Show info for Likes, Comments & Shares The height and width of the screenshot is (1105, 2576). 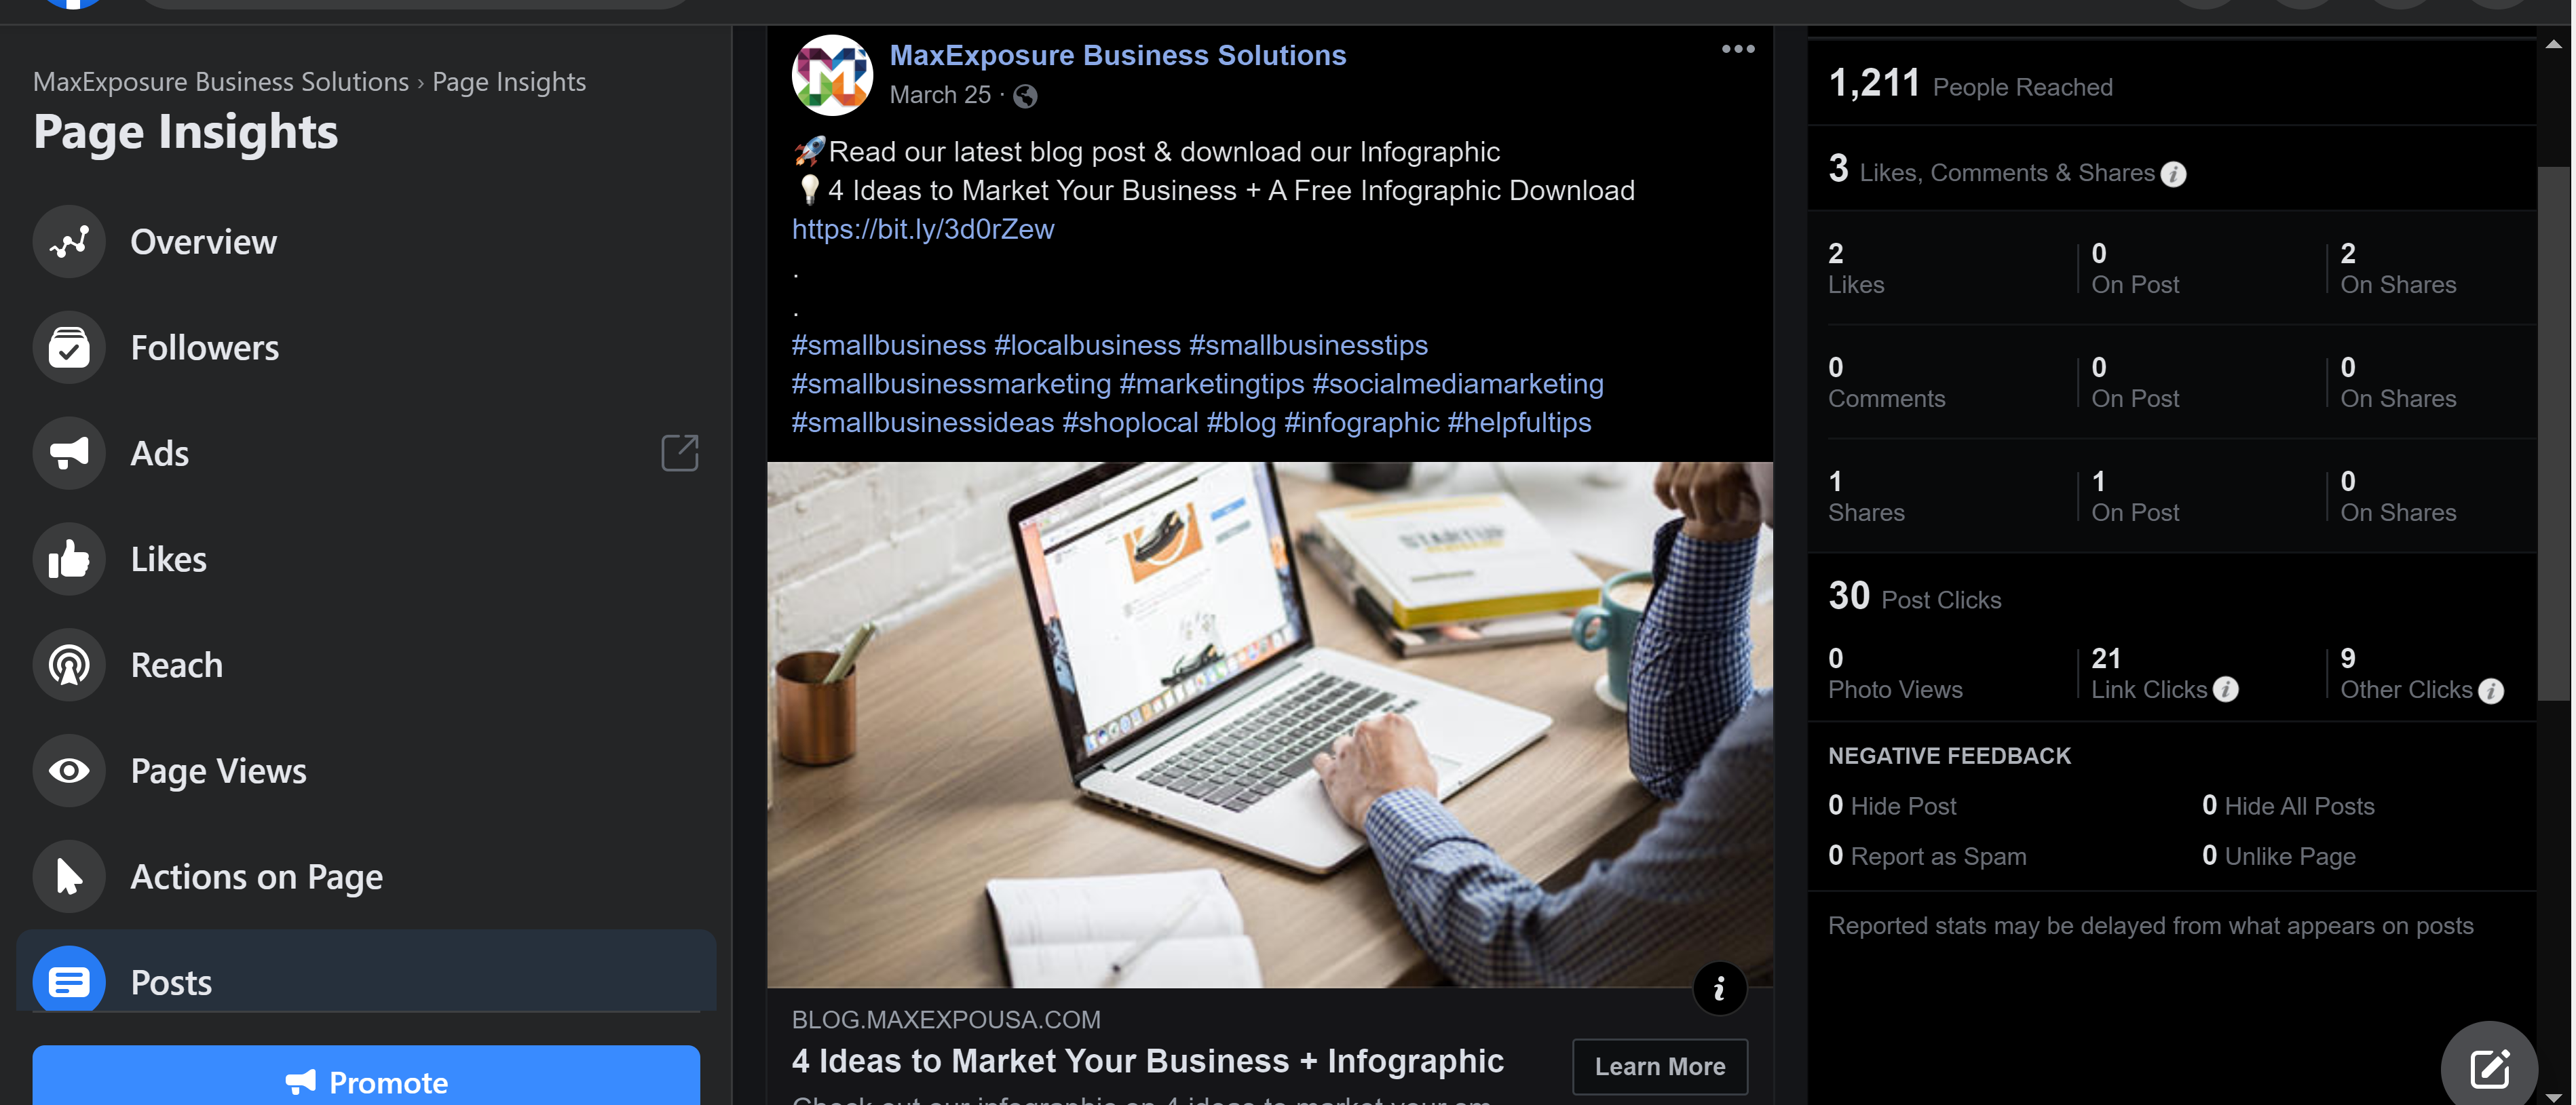tap(2173, 174)
